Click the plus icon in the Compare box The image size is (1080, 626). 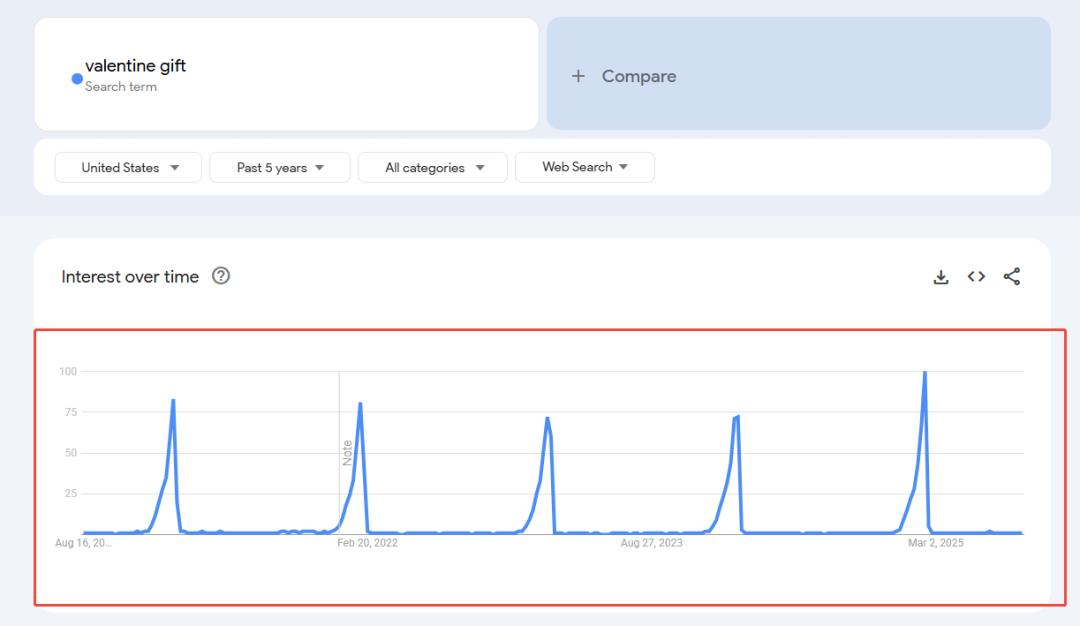[x=578, y=77]
